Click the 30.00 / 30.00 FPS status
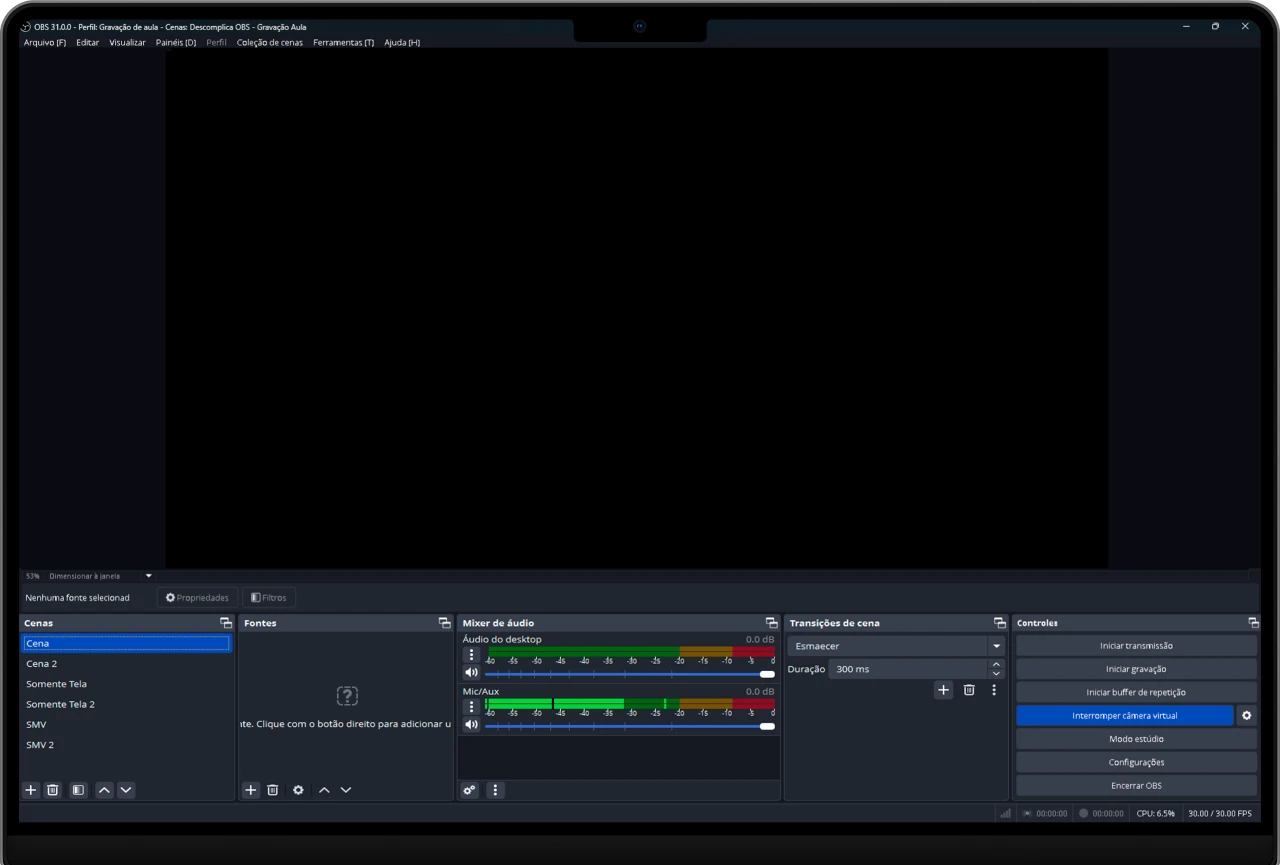 coord(1219,814)
